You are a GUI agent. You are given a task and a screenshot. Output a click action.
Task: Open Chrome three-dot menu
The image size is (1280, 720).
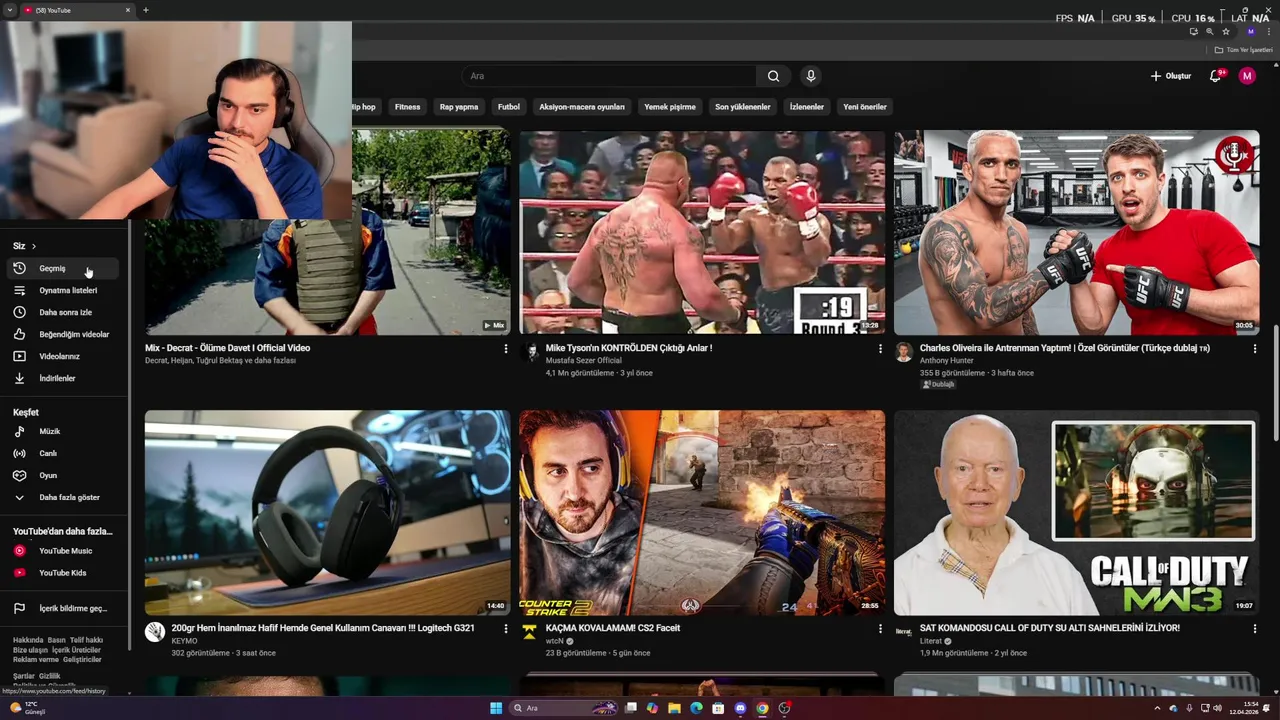pos(1269,32)
